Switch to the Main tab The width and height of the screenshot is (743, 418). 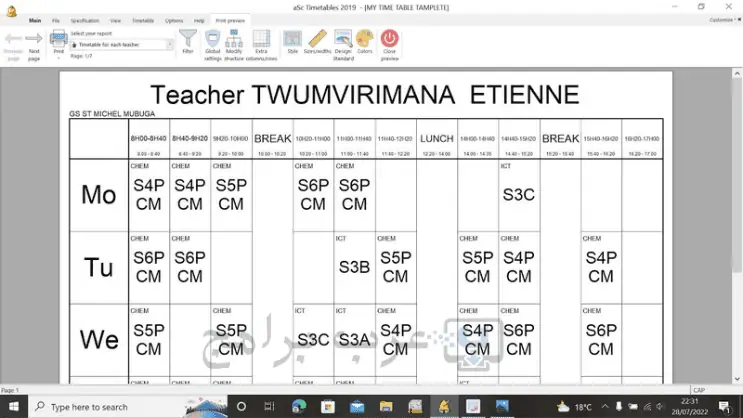coord(35,20)
